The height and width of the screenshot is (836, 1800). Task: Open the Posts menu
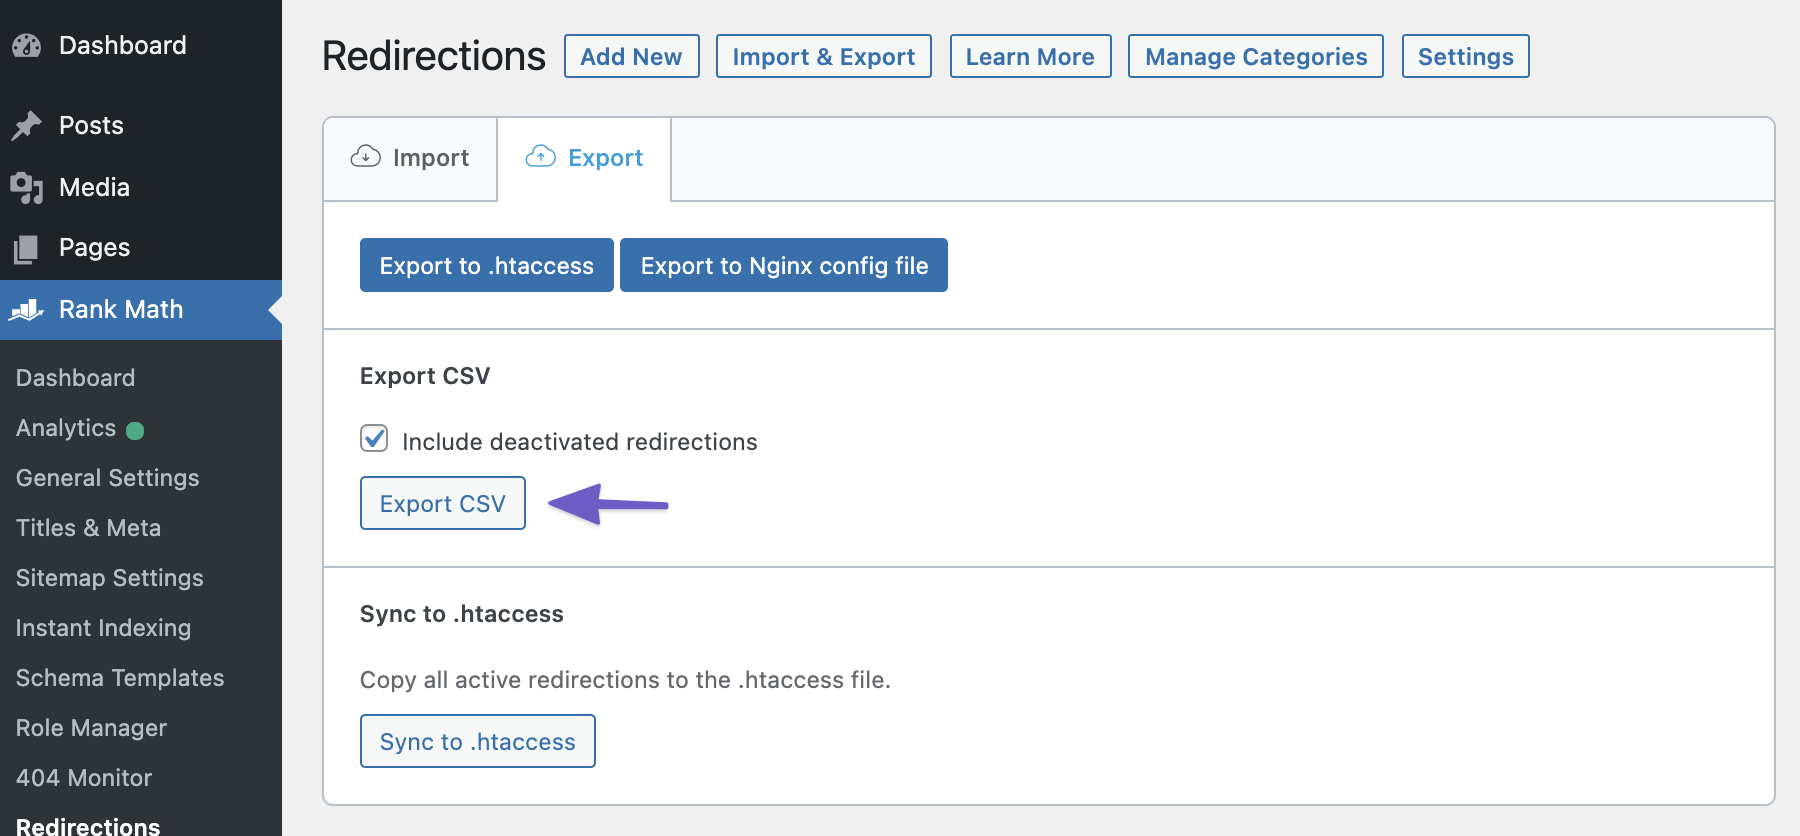(141, 125)
